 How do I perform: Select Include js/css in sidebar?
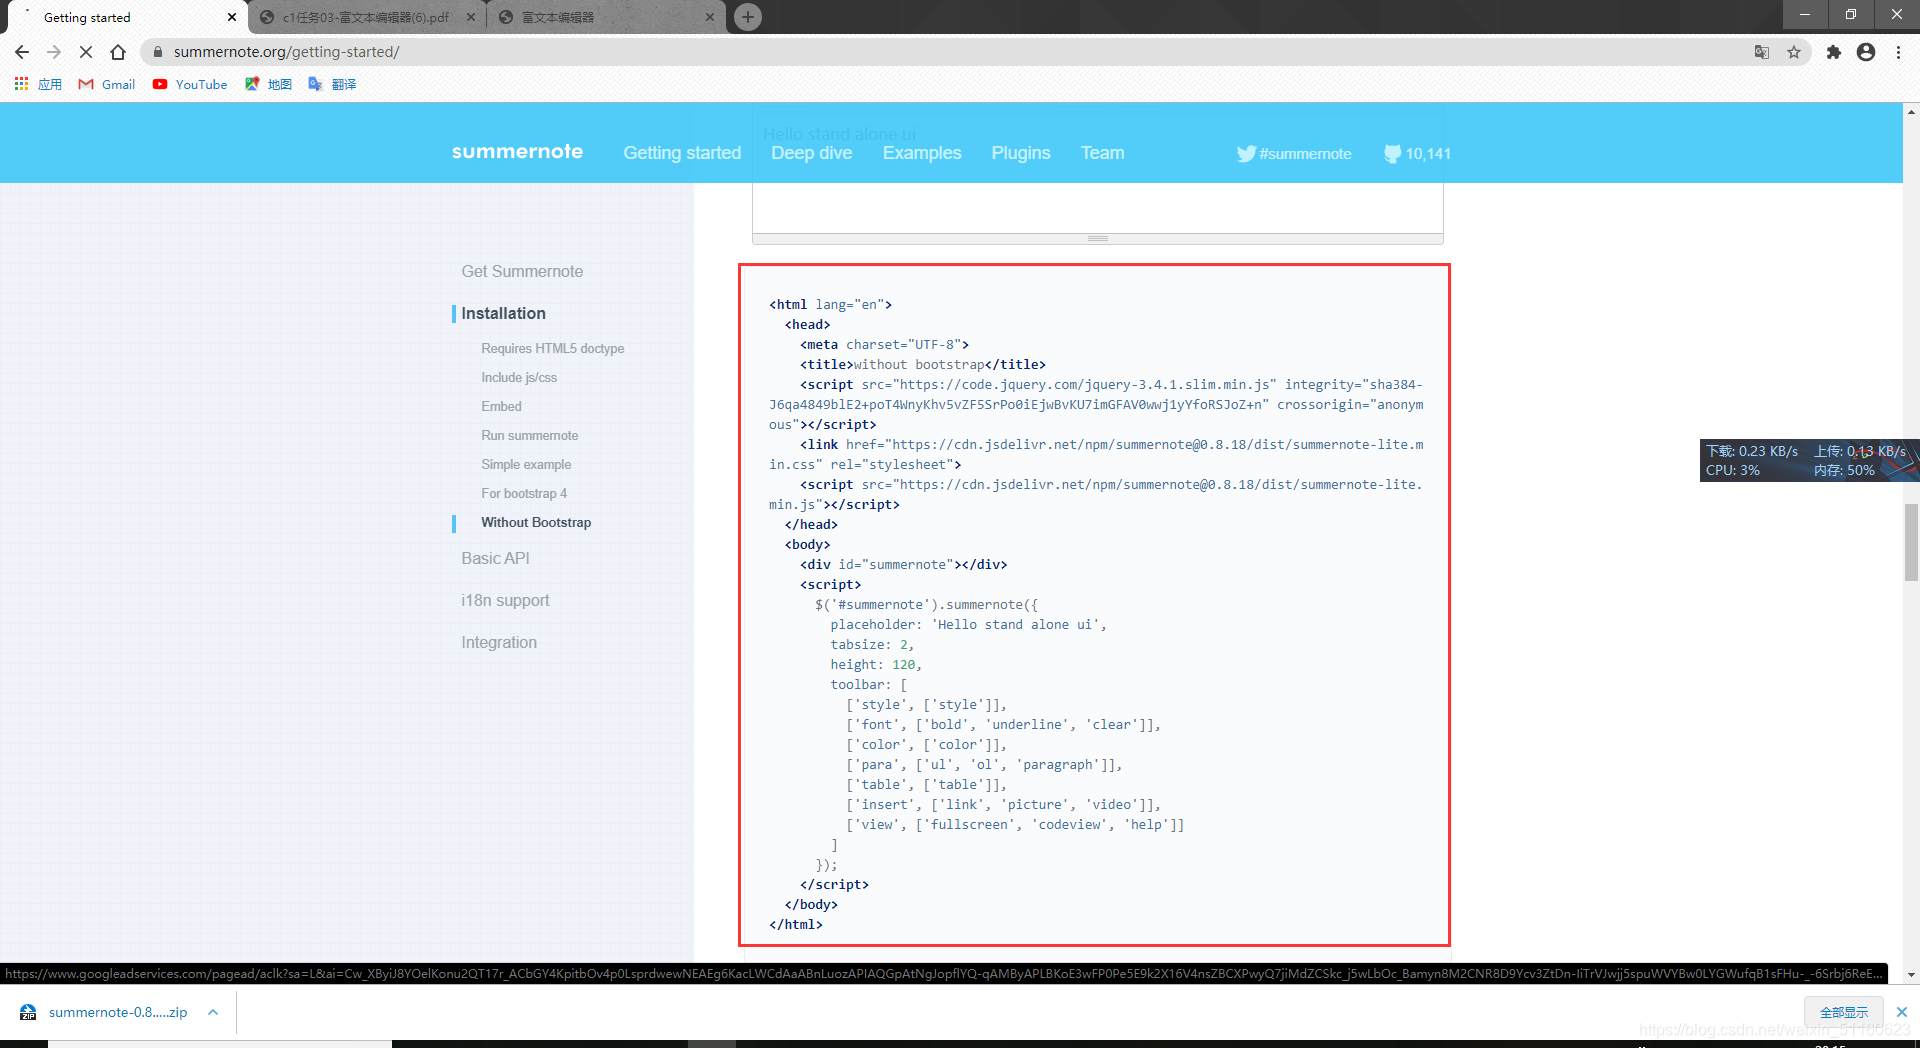pos(519,377)
